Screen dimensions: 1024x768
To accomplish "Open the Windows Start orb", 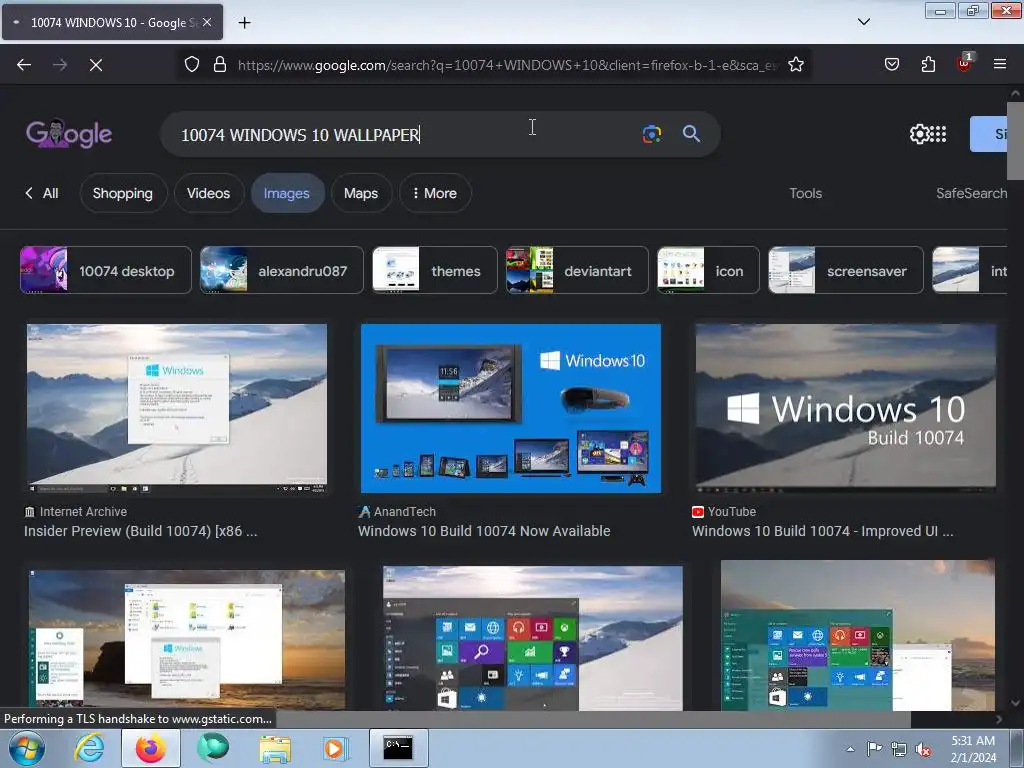I will tap(27, 748).
